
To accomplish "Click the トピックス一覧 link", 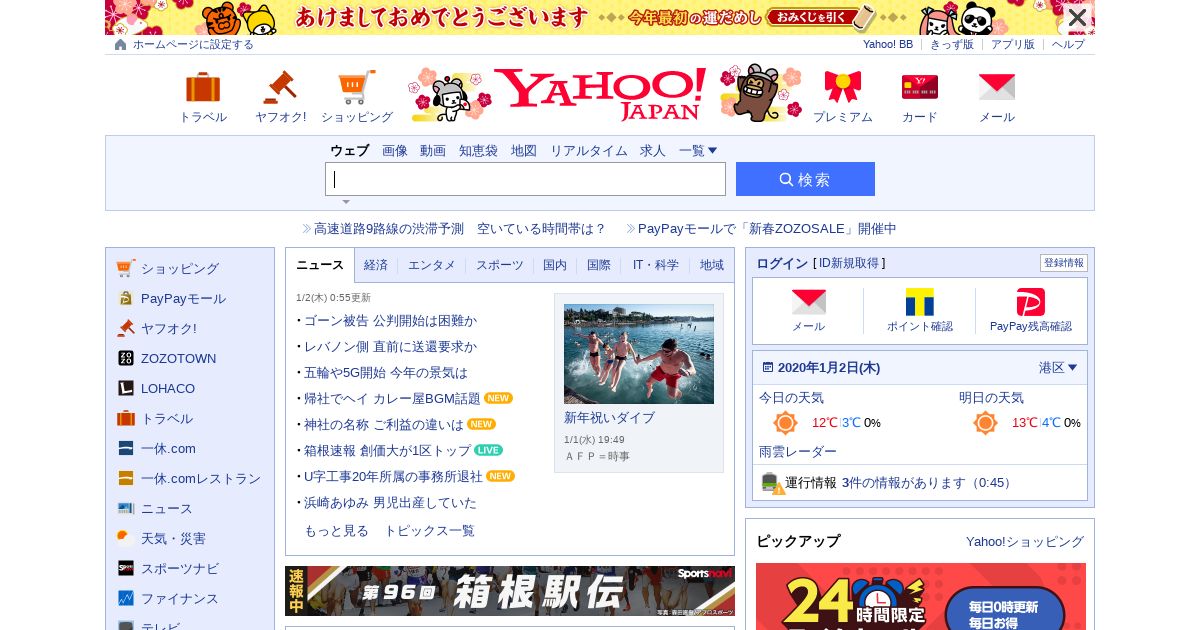I will coord(429,530).
